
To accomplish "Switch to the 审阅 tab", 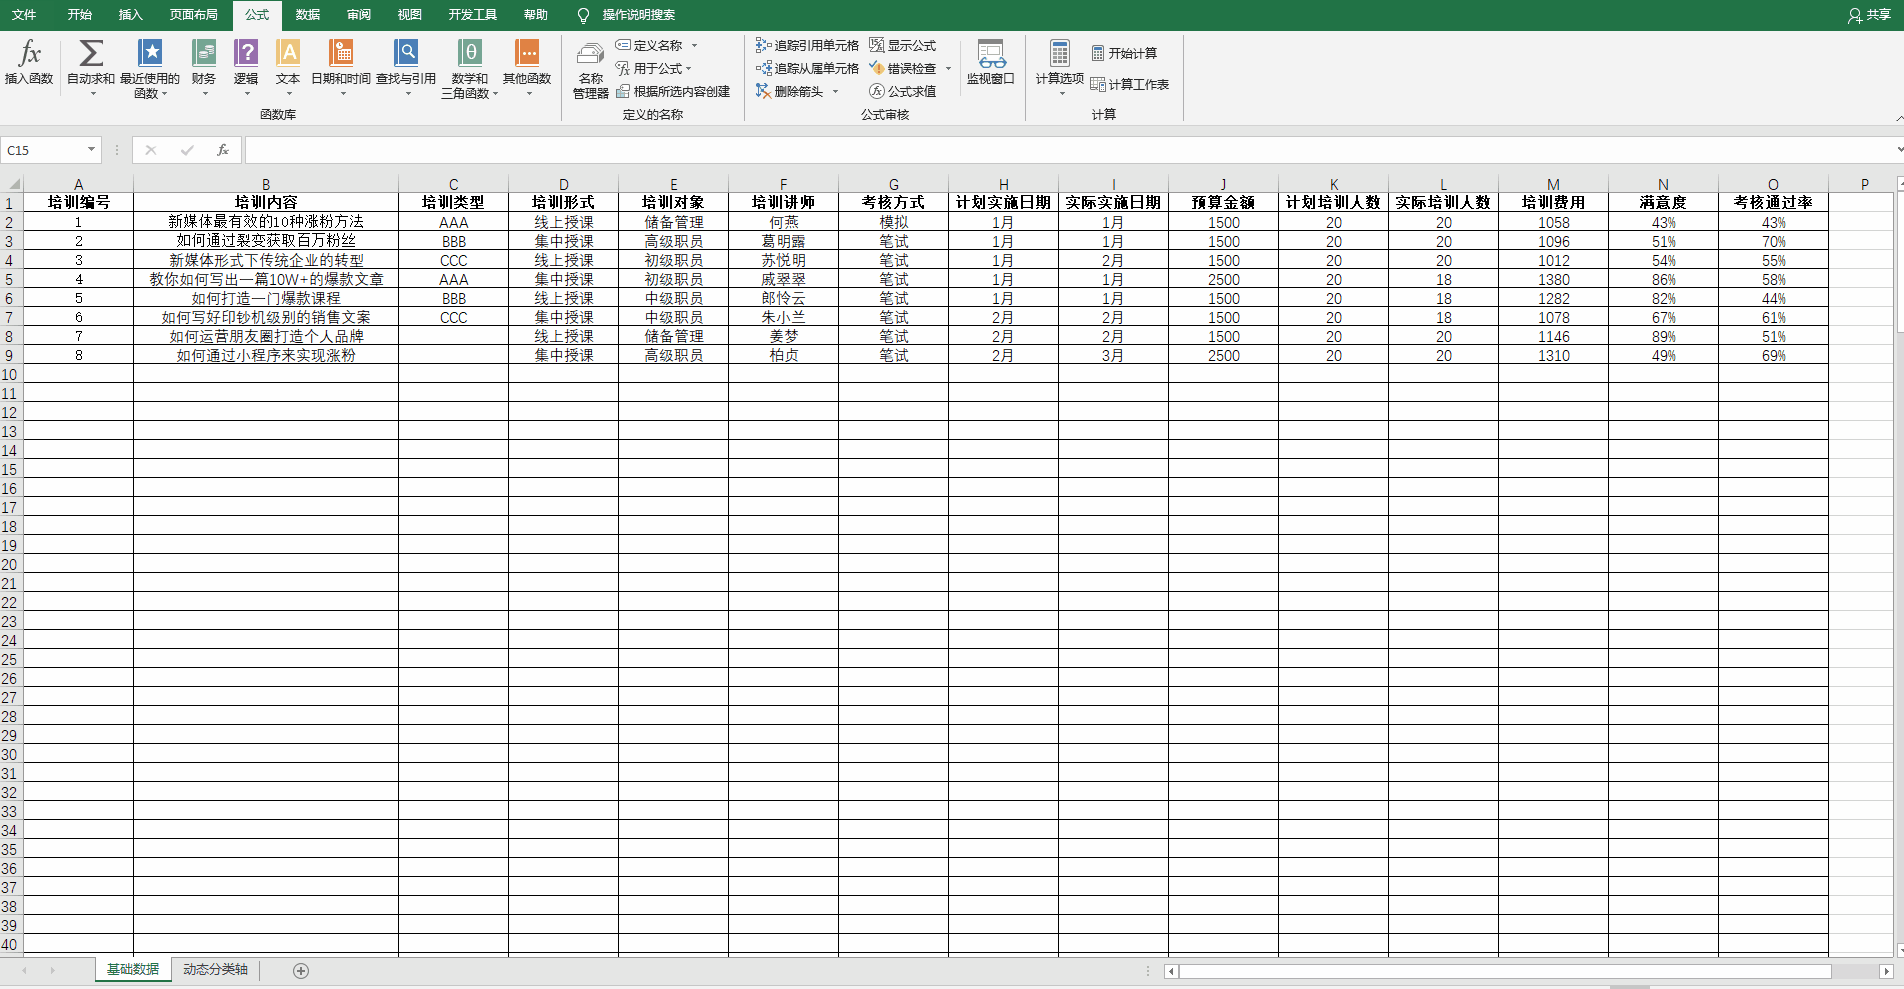I will 359,15.
